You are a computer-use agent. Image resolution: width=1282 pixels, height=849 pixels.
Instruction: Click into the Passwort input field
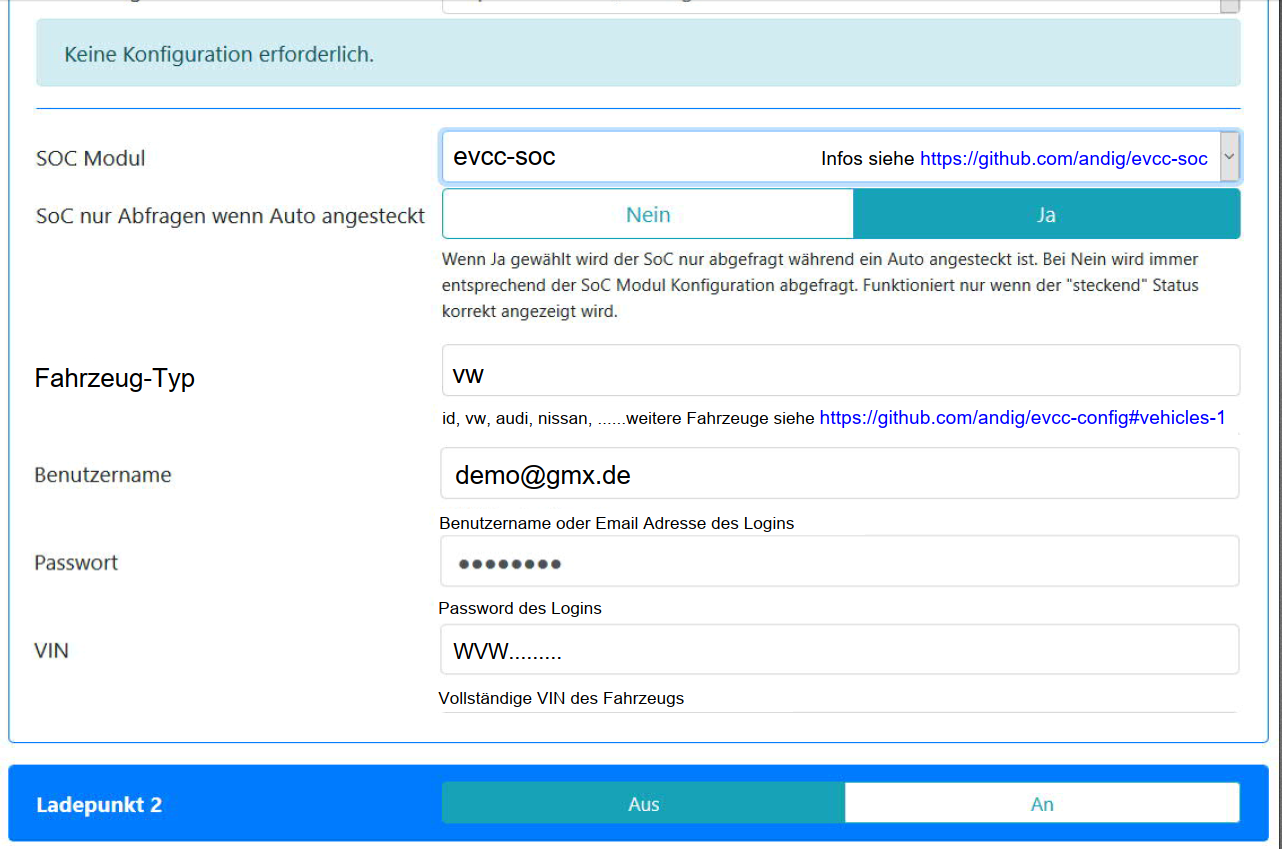click(840, 562)
